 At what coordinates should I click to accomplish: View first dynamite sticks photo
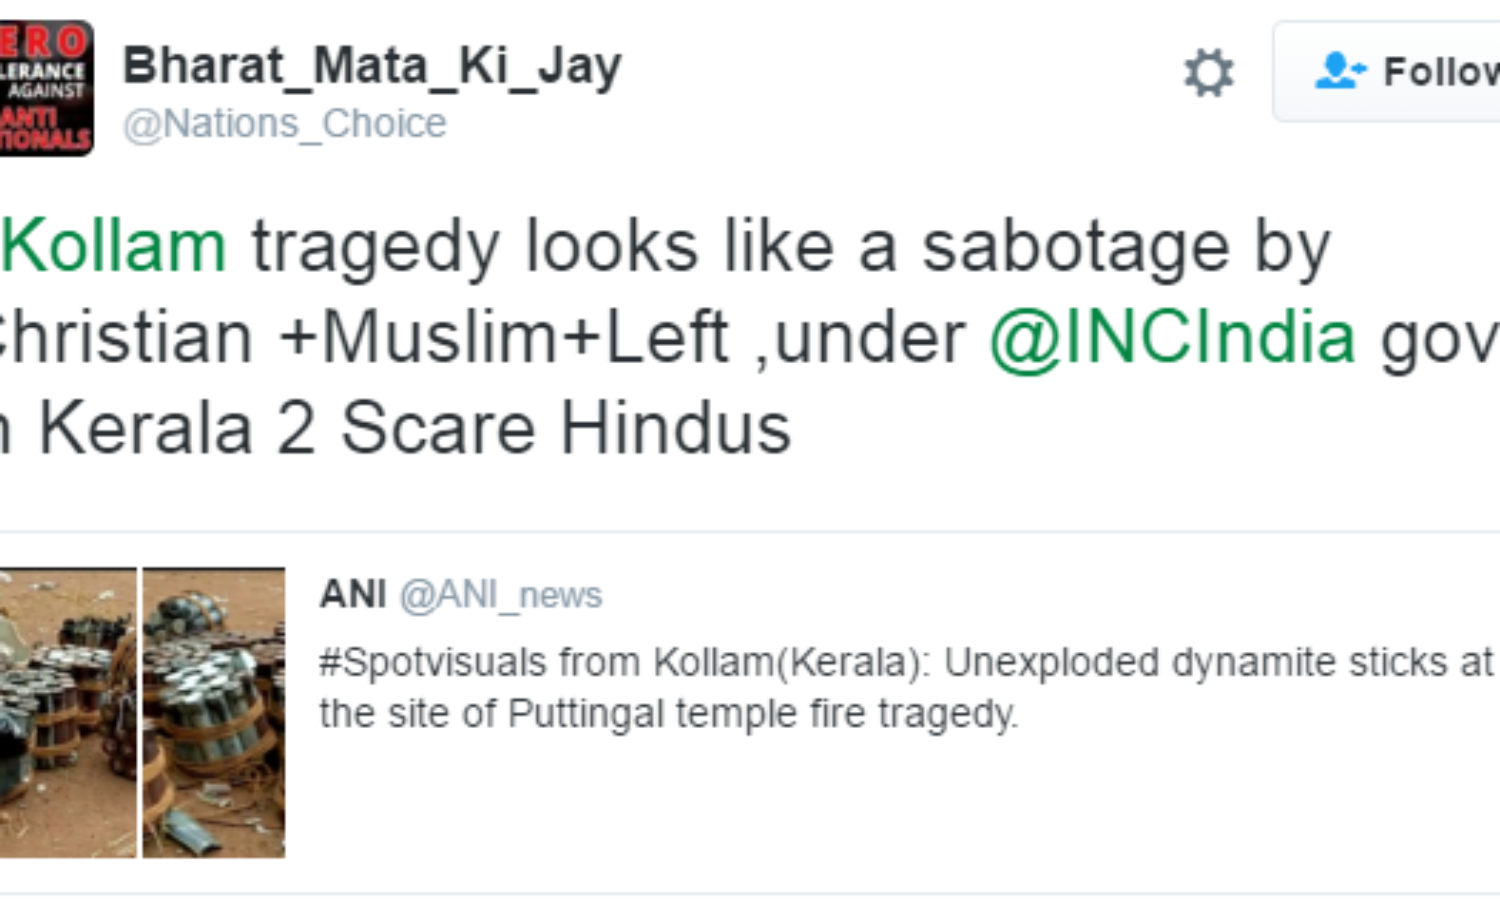coord(68,712)
